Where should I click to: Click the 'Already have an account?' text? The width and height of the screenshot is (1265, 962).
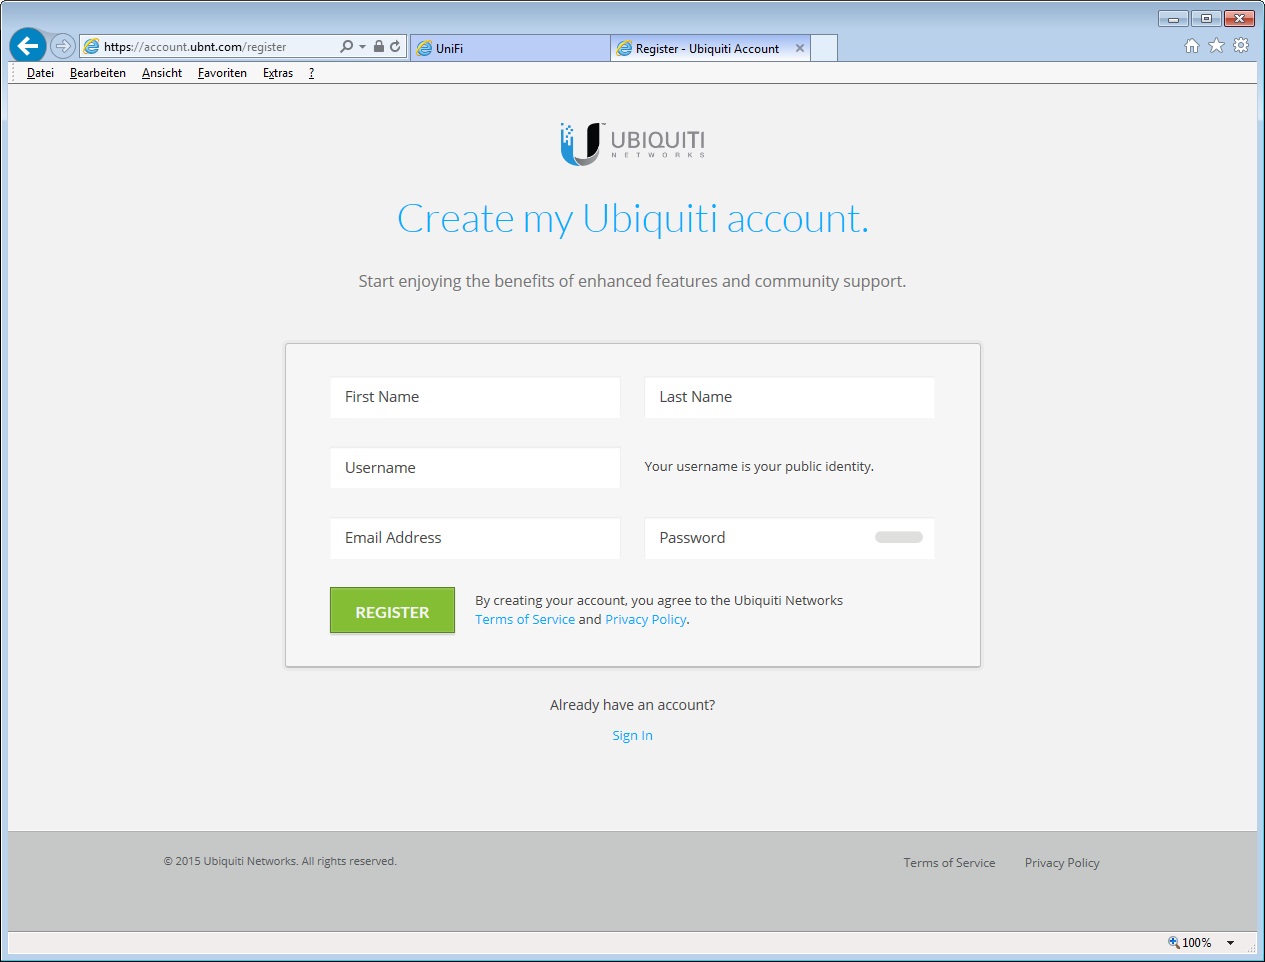point(633,705)
